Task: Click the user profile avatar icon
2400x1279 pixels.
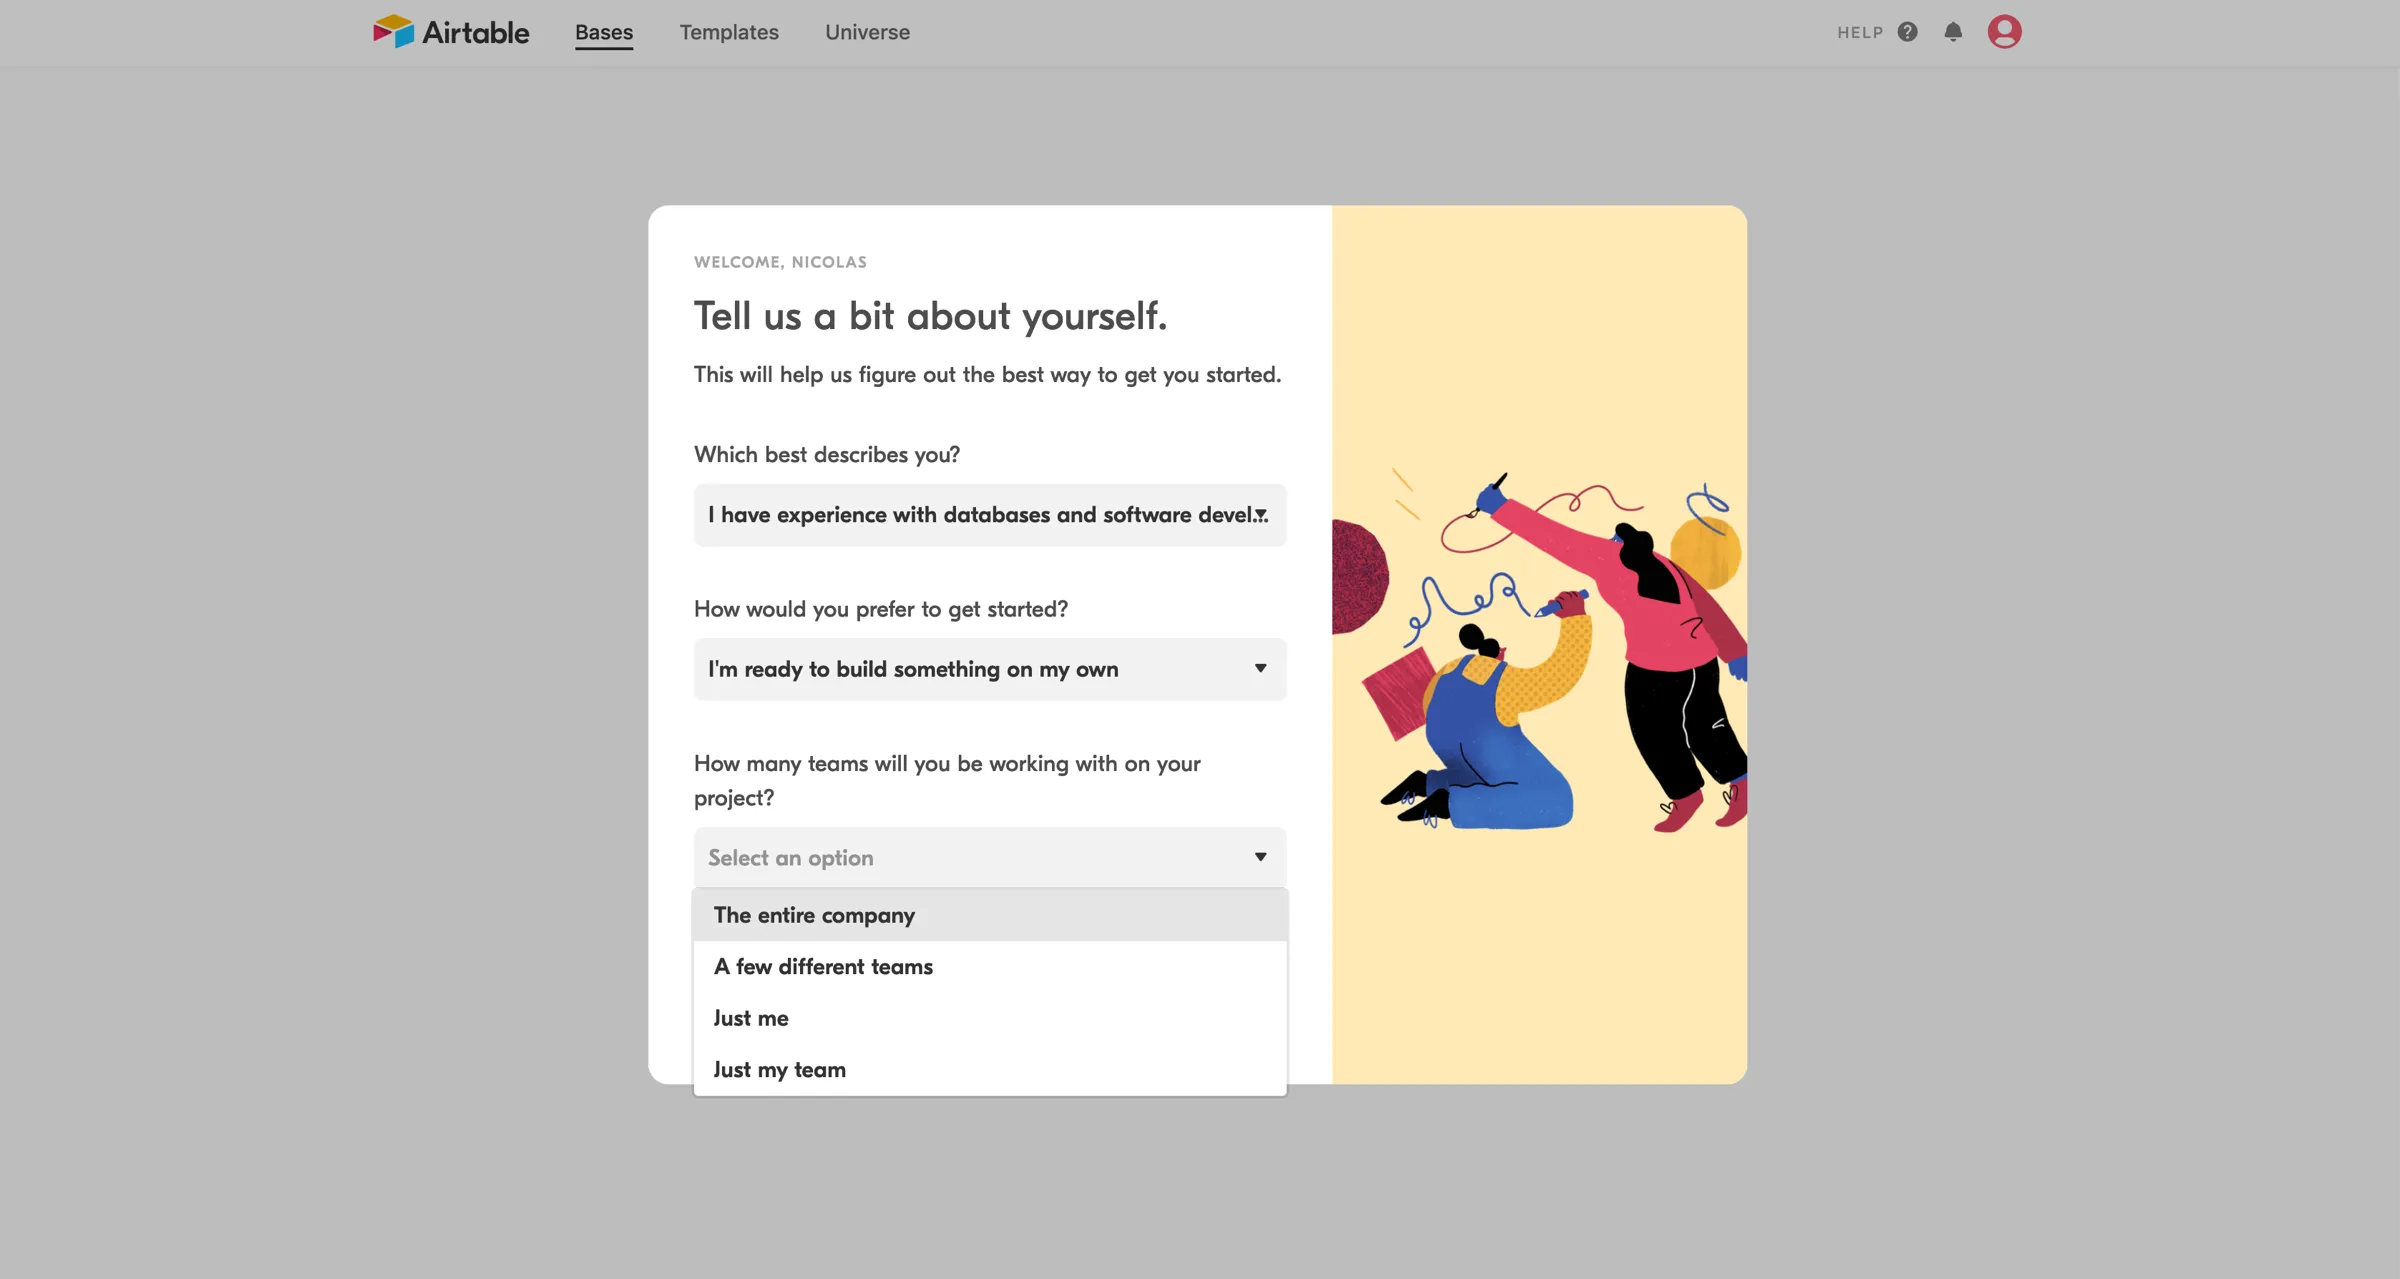Action: pos(2003,32)
